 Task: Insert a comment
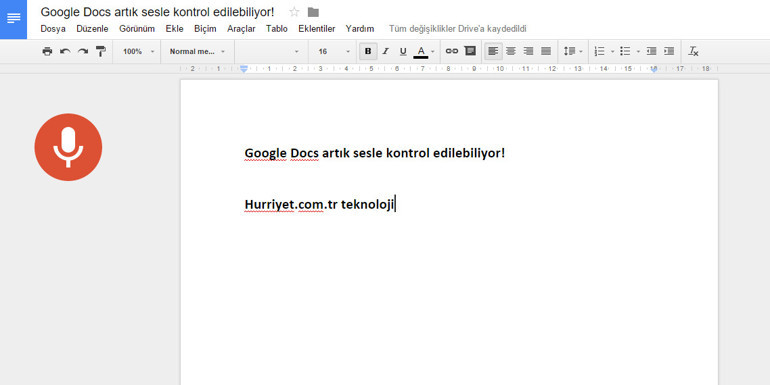click(470, 51)
